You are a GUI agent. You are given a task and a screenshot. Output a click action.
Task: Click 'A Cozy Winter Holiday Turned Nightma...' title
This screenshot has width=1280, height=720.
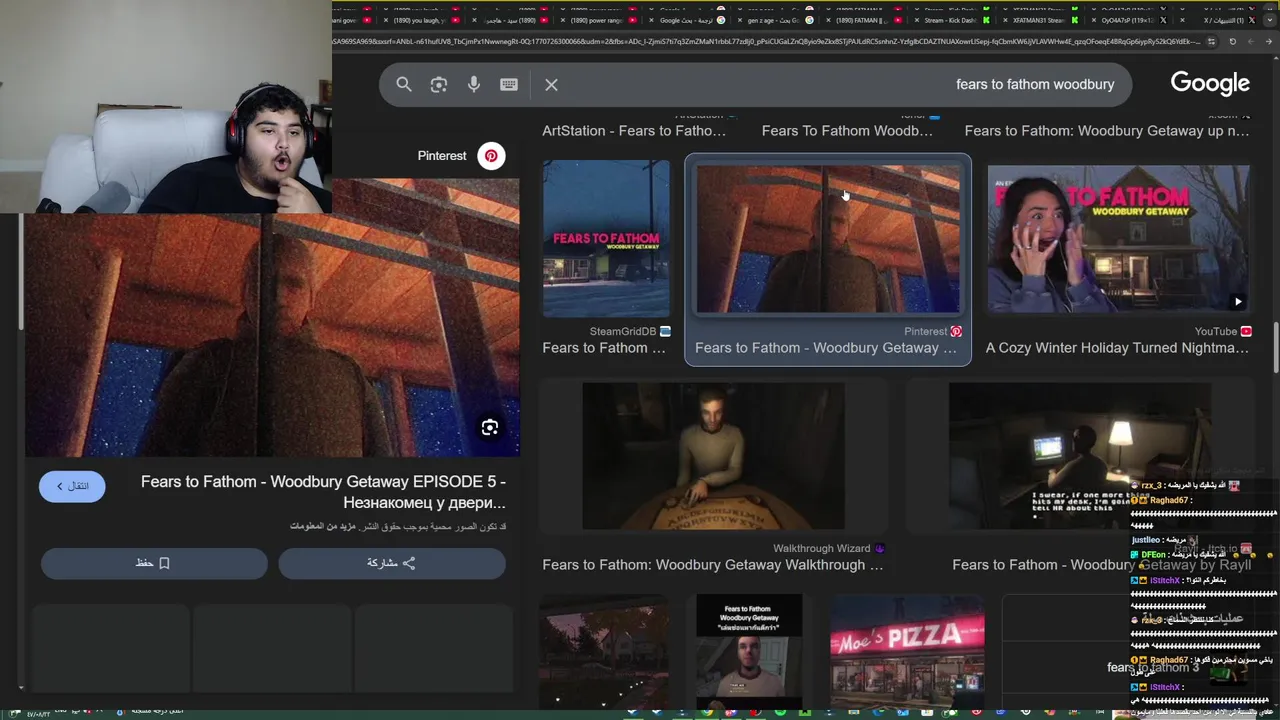point(1117,348)
